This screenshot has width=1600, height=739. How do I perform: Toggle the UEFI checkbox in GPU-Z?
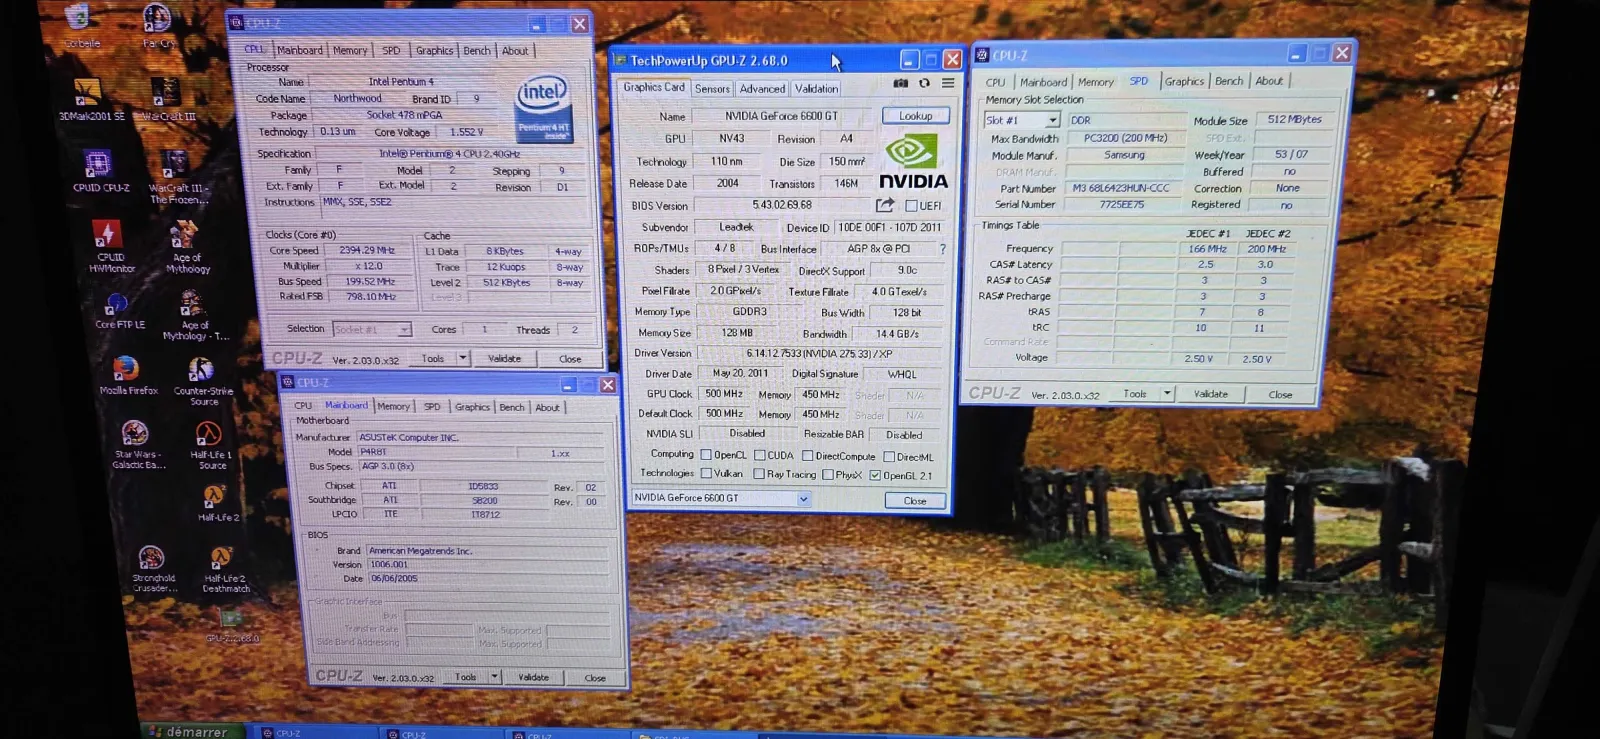(911, 206)
